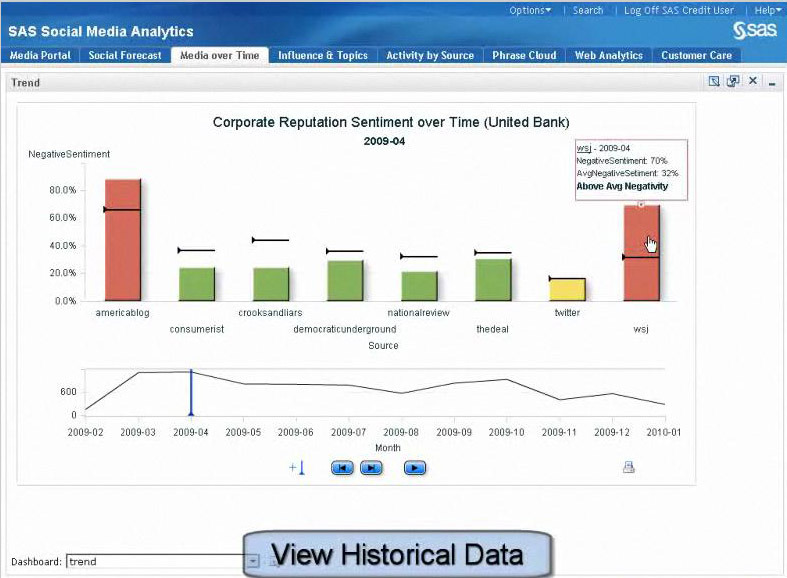The height and width of the screenshot is (578, 787).
Task: Open the Influence & Topics tab
Action: point(323,55)
